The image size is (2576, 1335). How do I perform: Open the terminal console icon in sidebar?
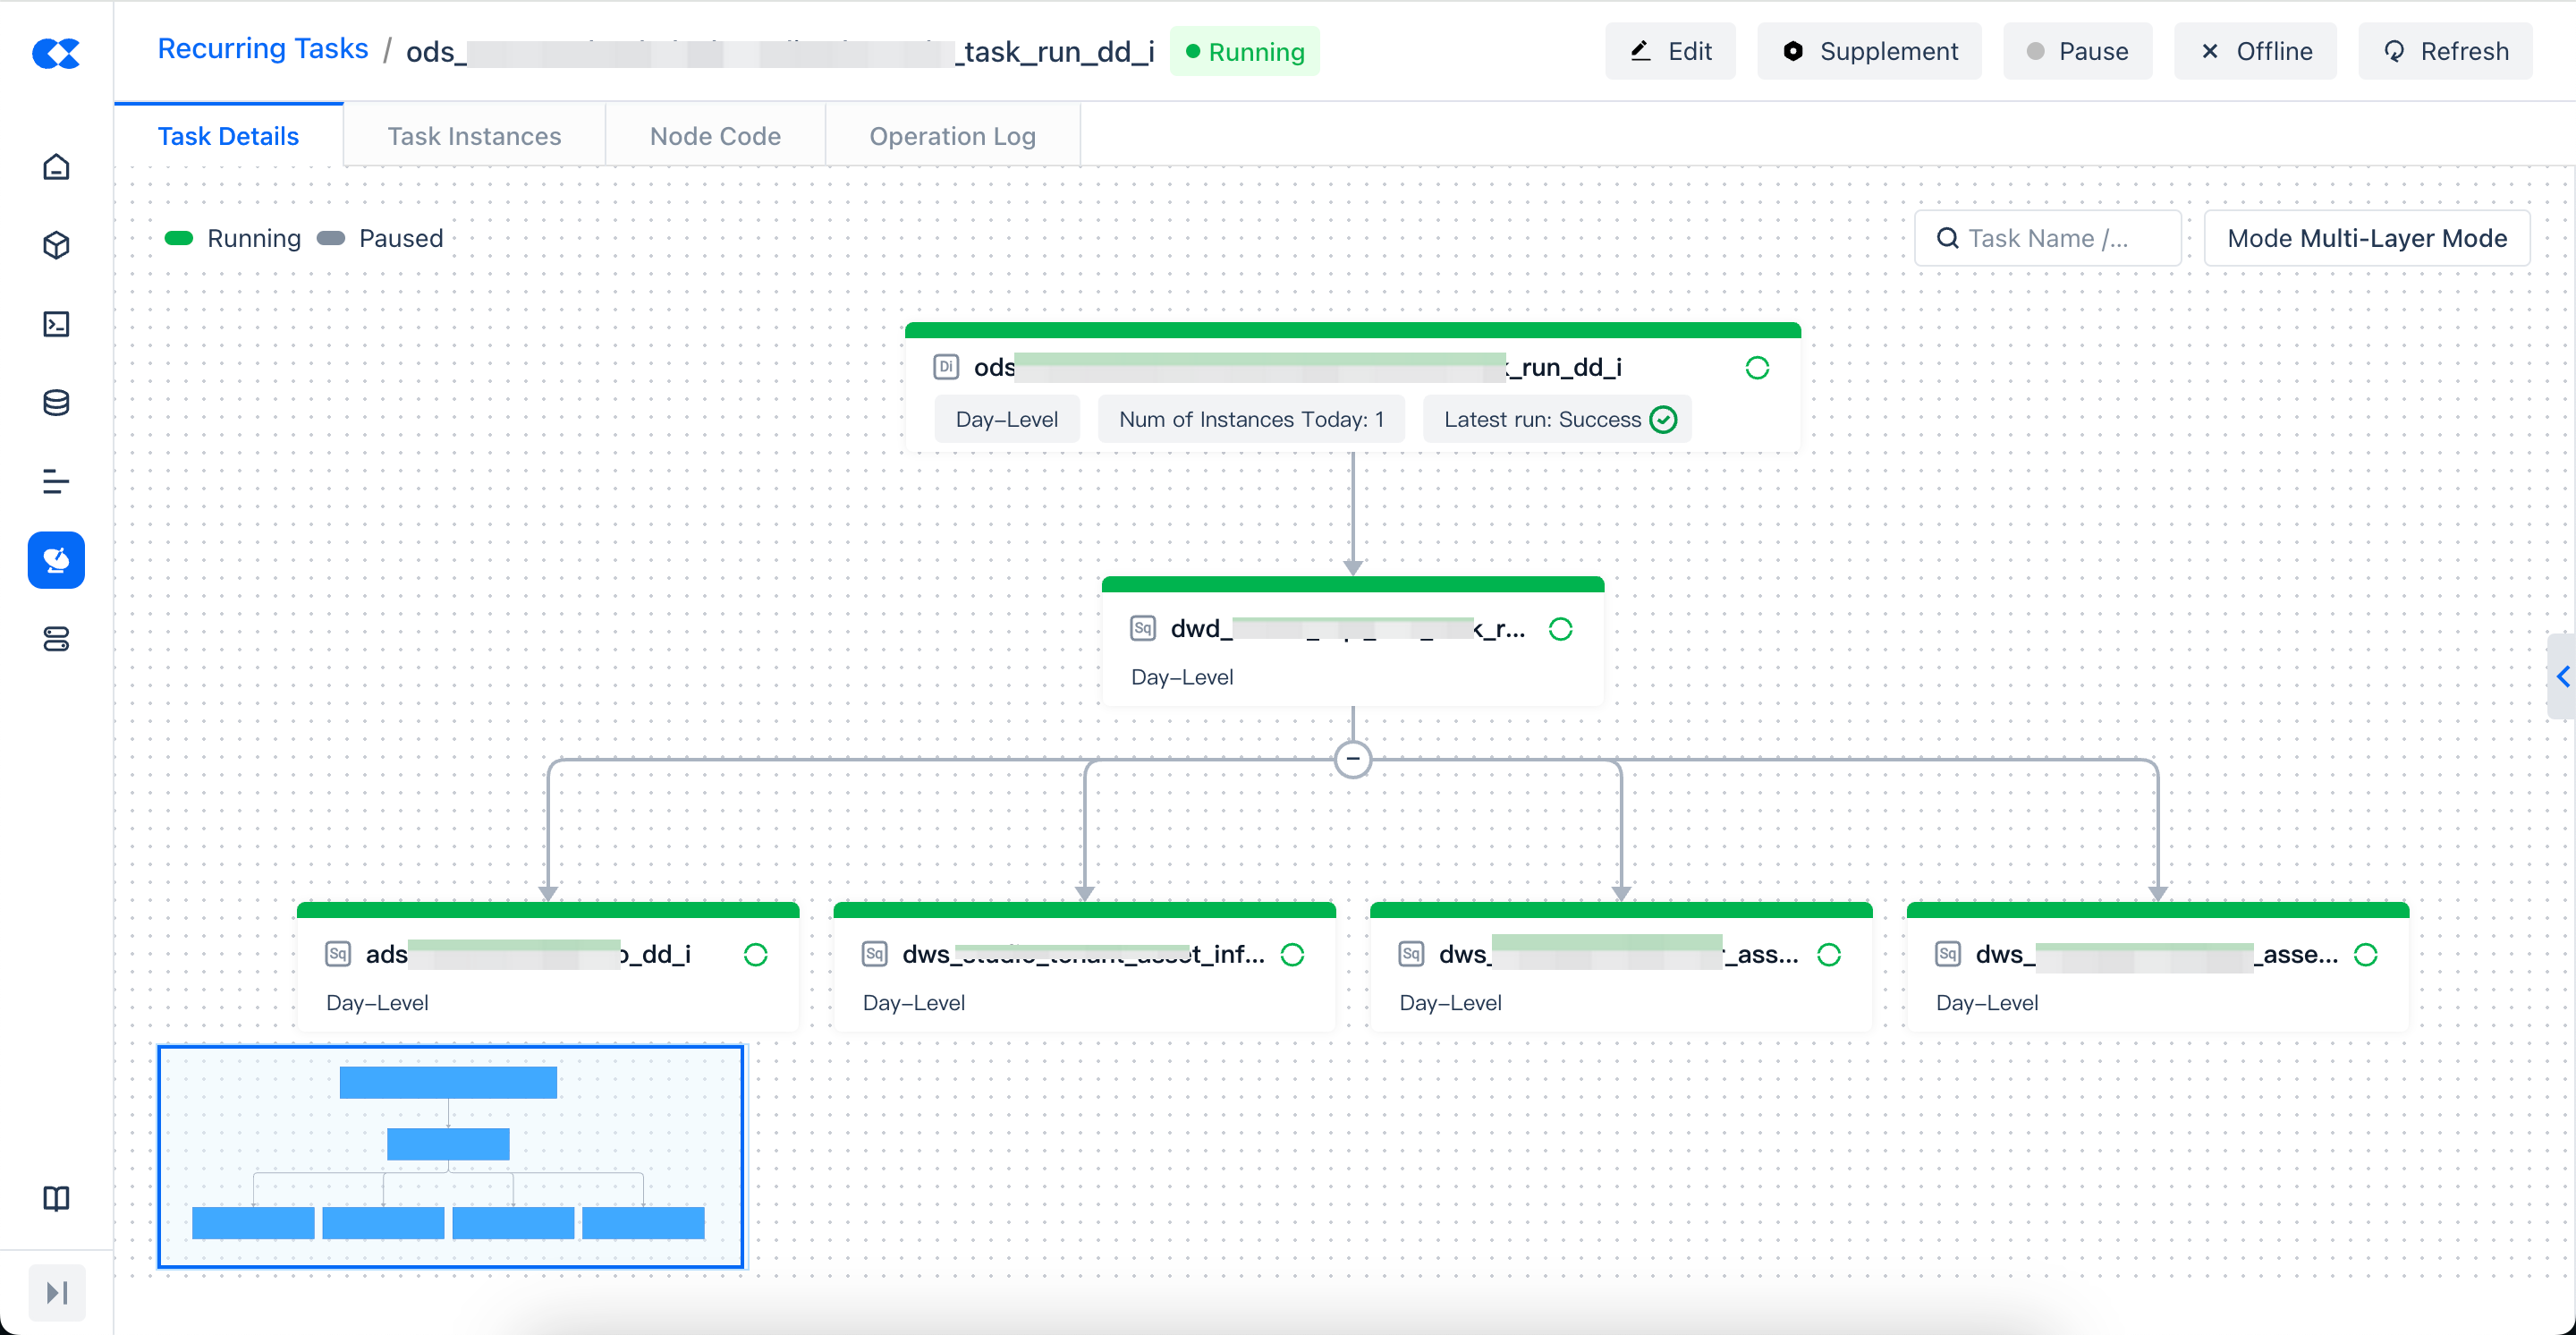56,324
